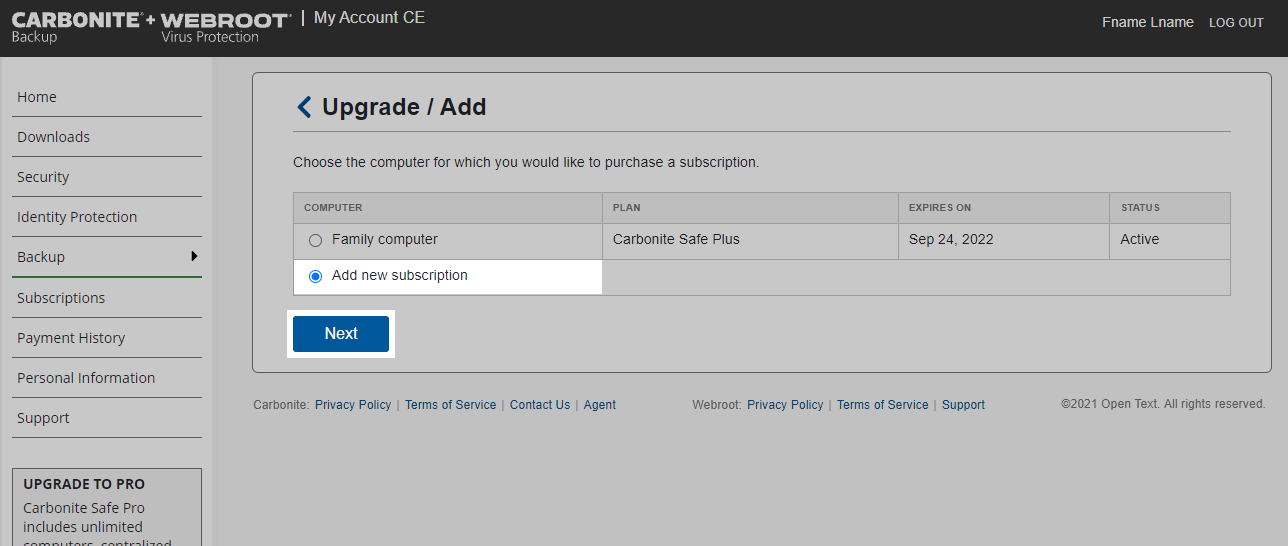The image size is (1288, 546).
Task: Open Home in the sidebar
Action: 37,97
